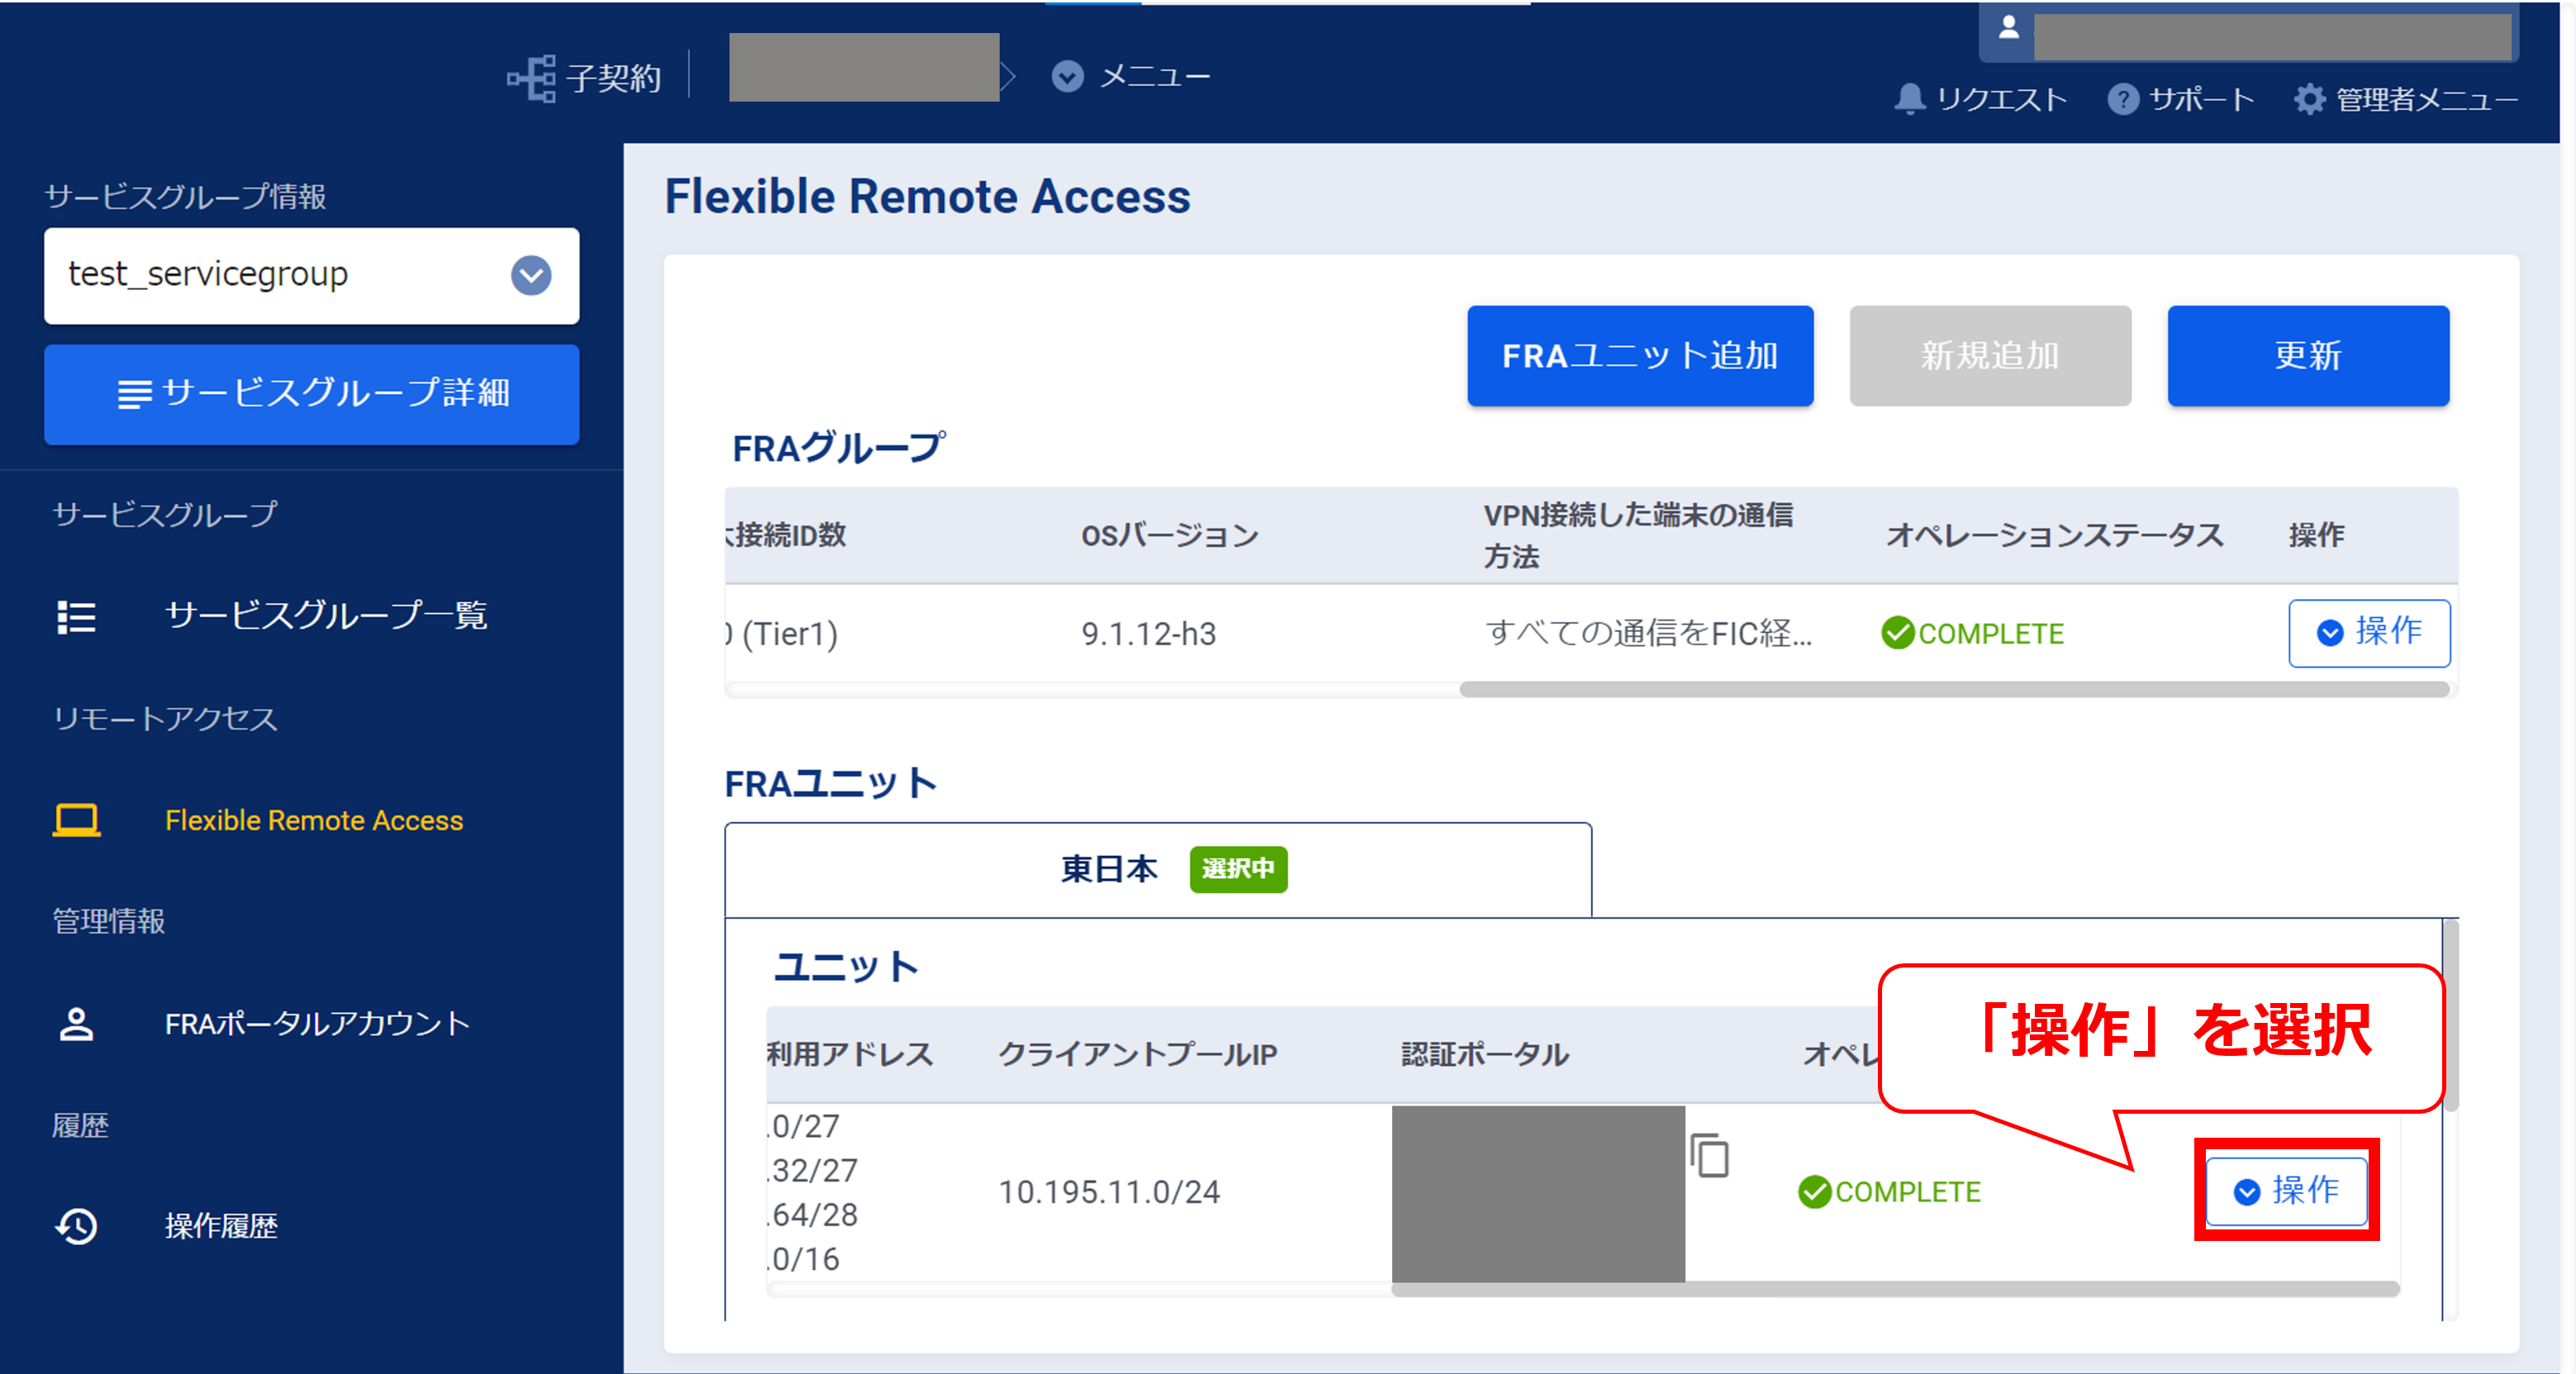The width and height of the screenshot is (2576, 1374).
Task: Expand the メニュー dropdown in header
Action: [x=1067, y=76]
